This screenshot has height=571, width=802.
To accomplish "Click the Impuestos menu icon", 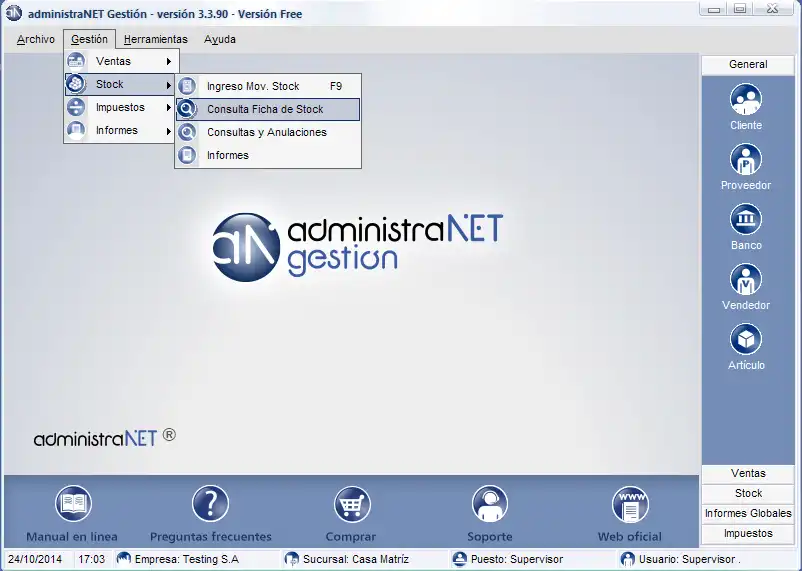I will click(x=76, y=107).
